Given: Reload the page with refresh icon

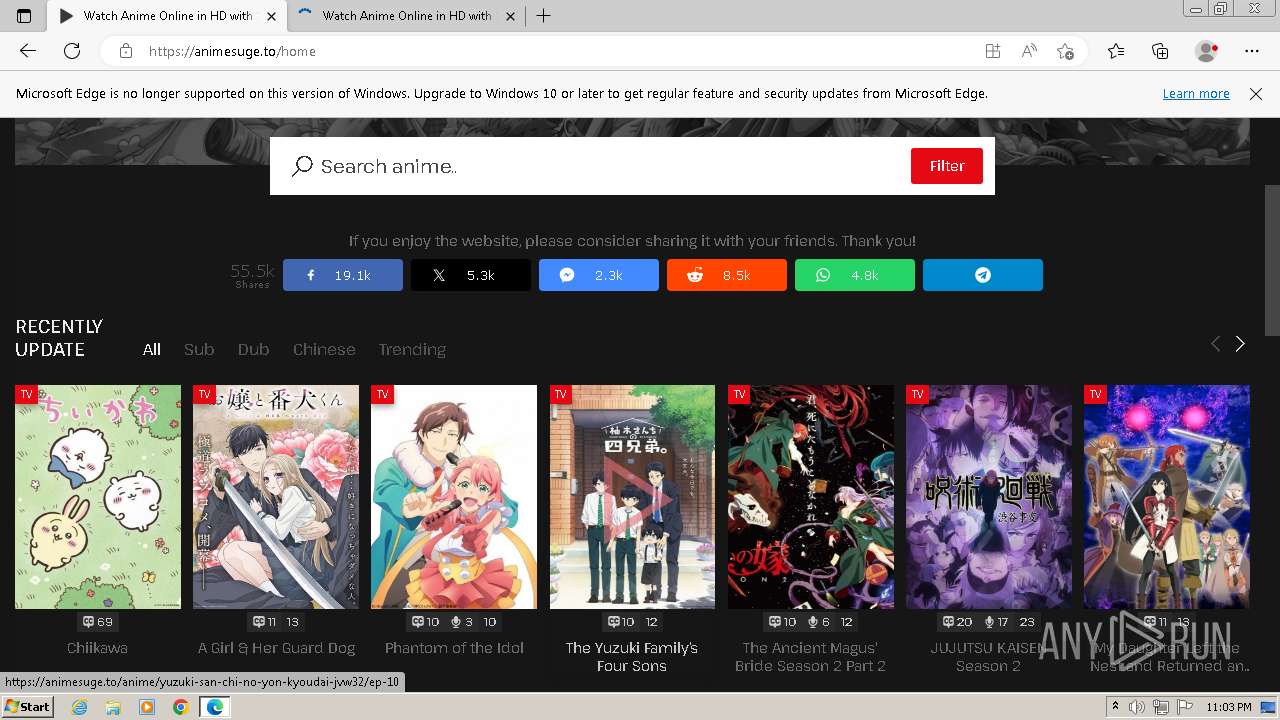Looking at the screenshot, I should click(72, 51).
